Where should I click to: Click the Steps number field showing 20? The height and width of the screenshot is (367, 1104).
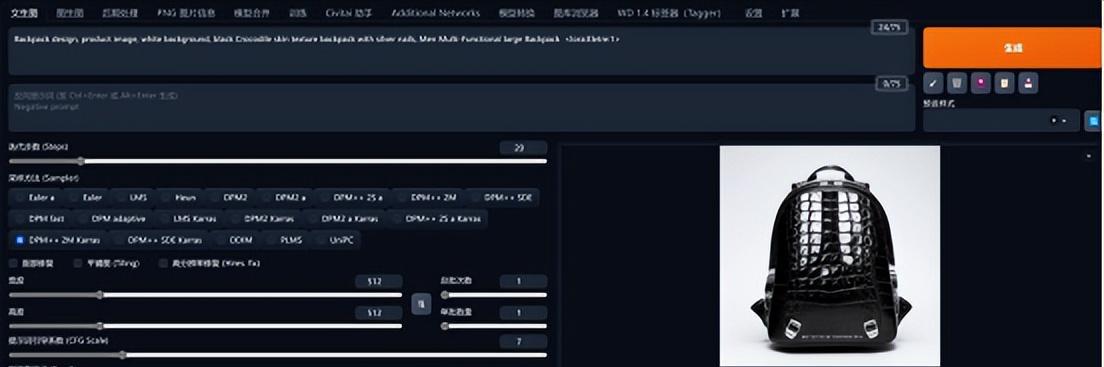pos(523,148)
